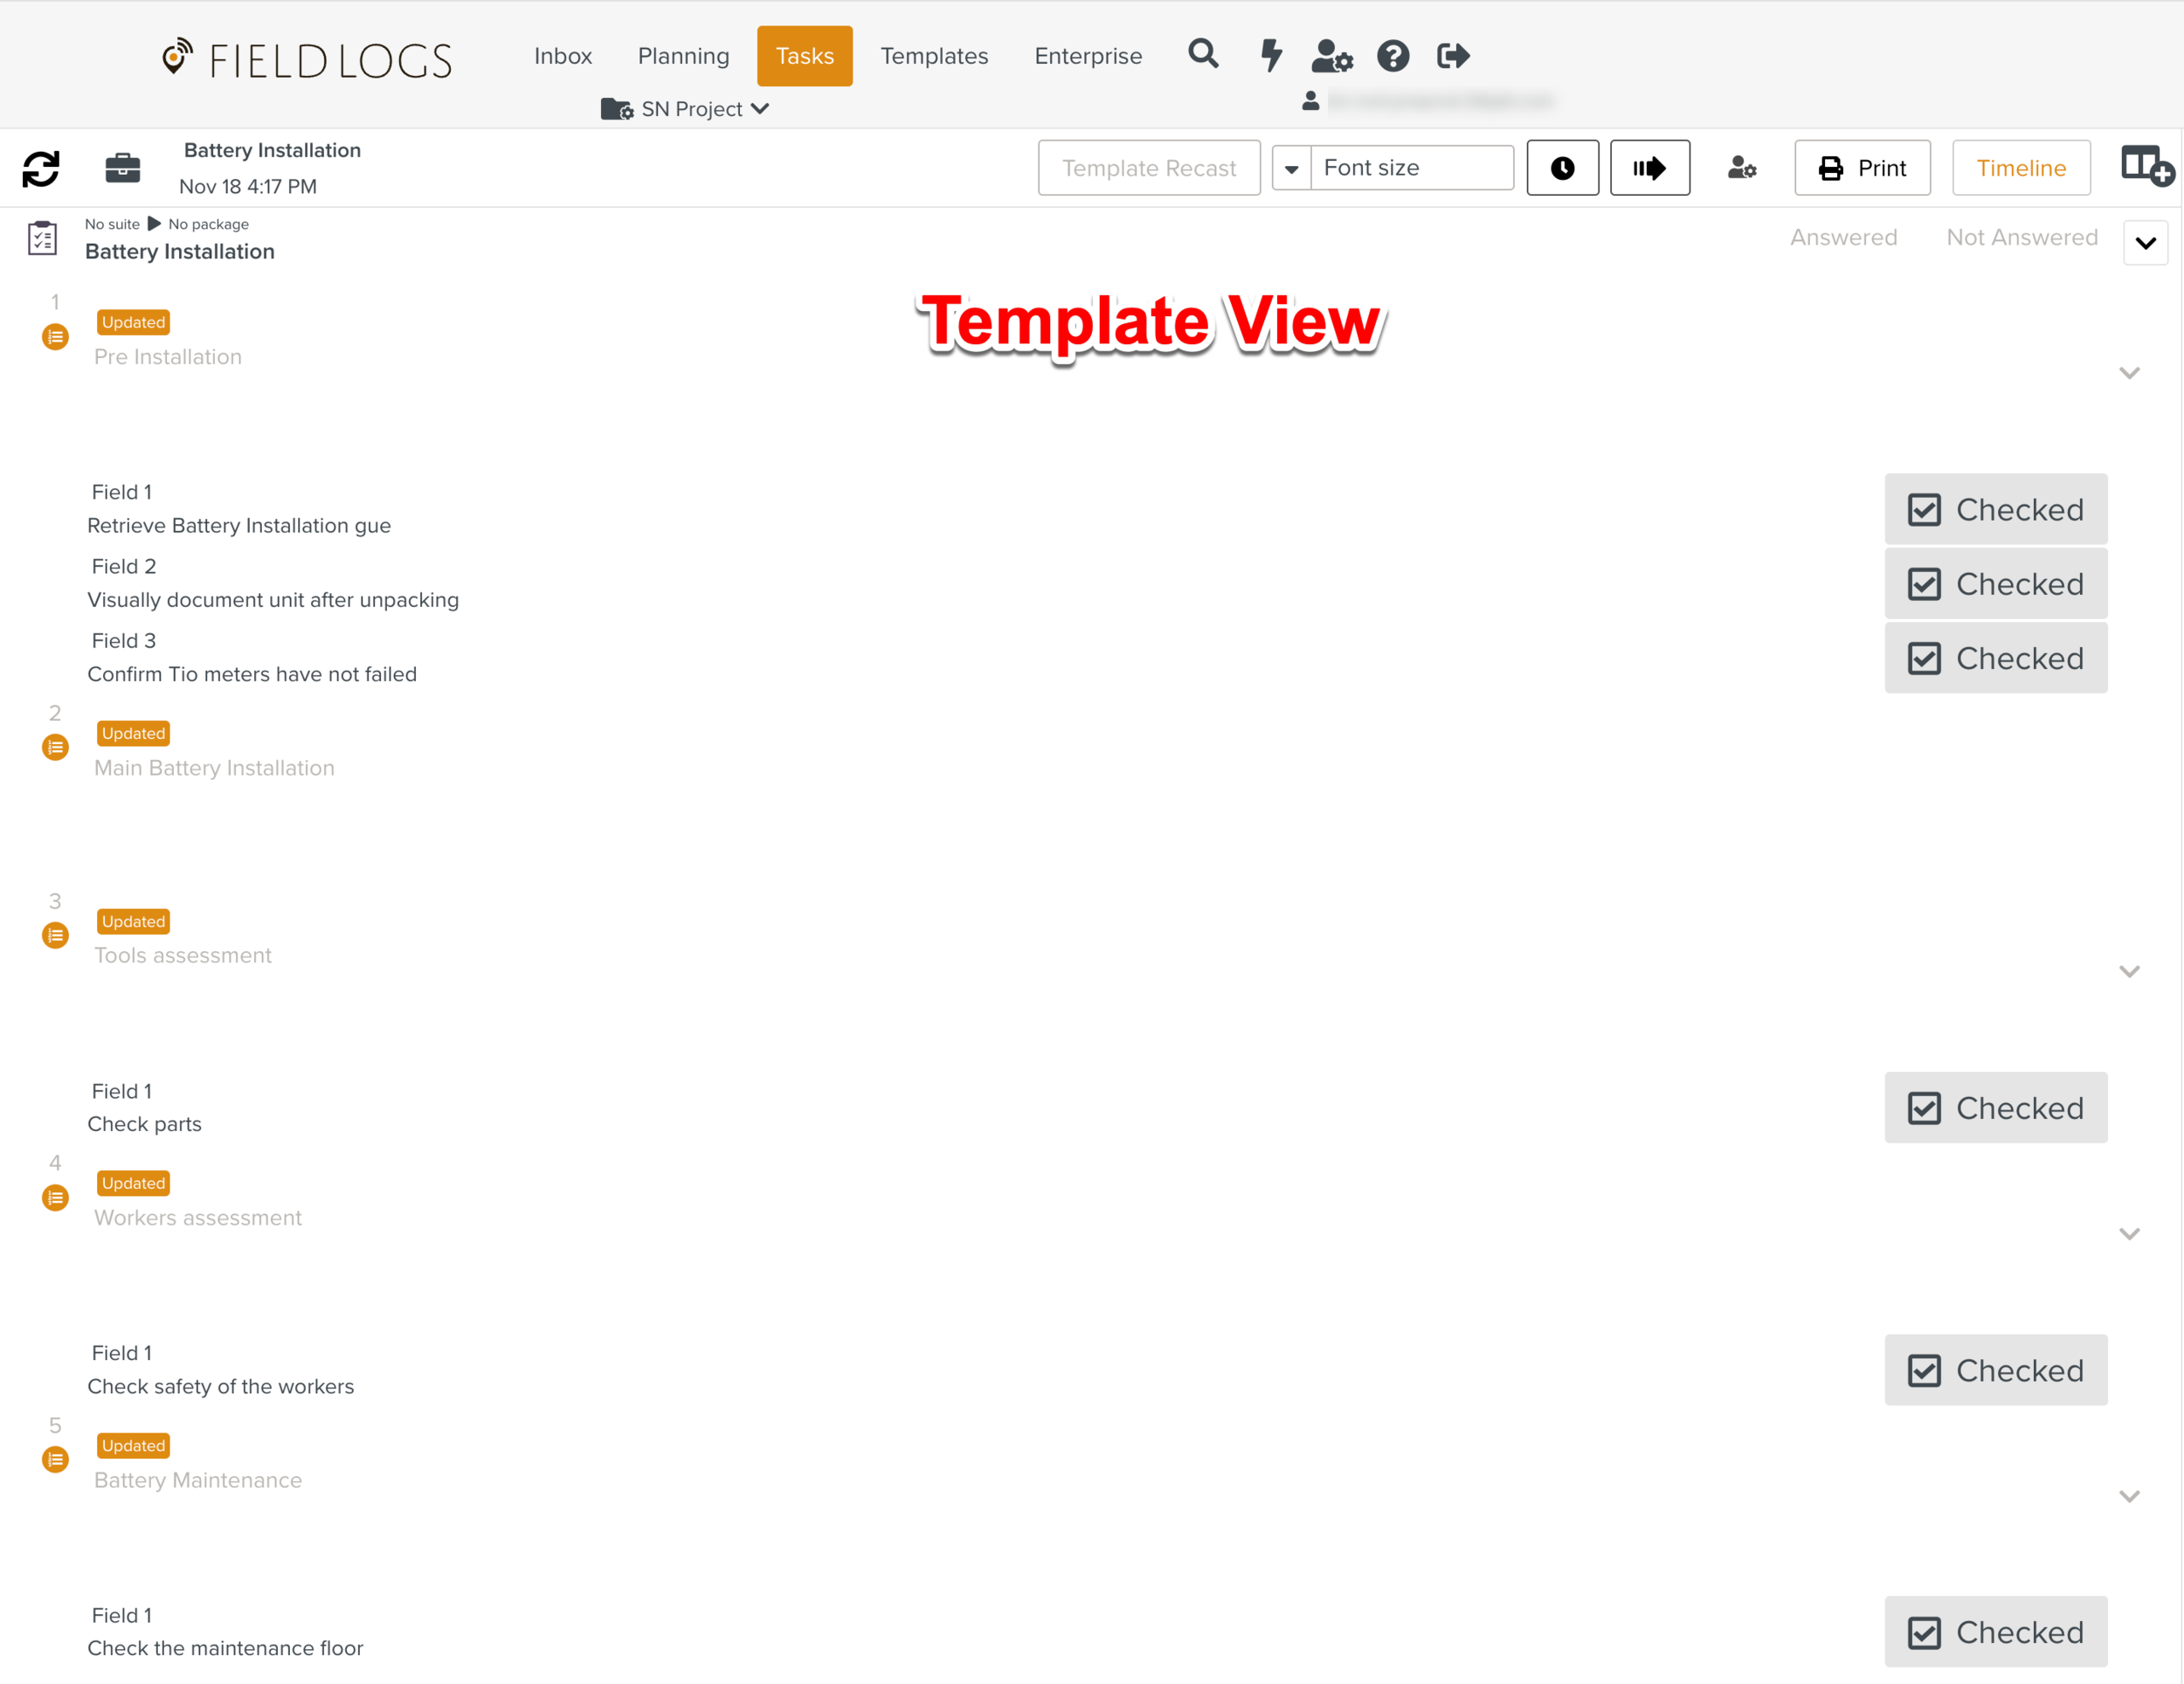Click the clock history icon
The width and height of the screenshot is (2184, 1684).
point(1562,168)
